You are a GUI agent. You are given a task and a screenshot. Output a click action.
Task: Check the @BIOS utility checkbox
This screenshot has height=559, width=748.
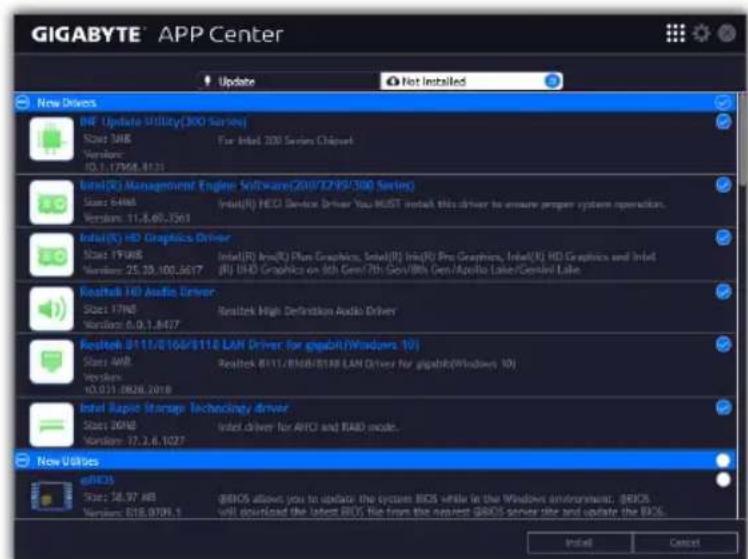click(x=723, y=479)
